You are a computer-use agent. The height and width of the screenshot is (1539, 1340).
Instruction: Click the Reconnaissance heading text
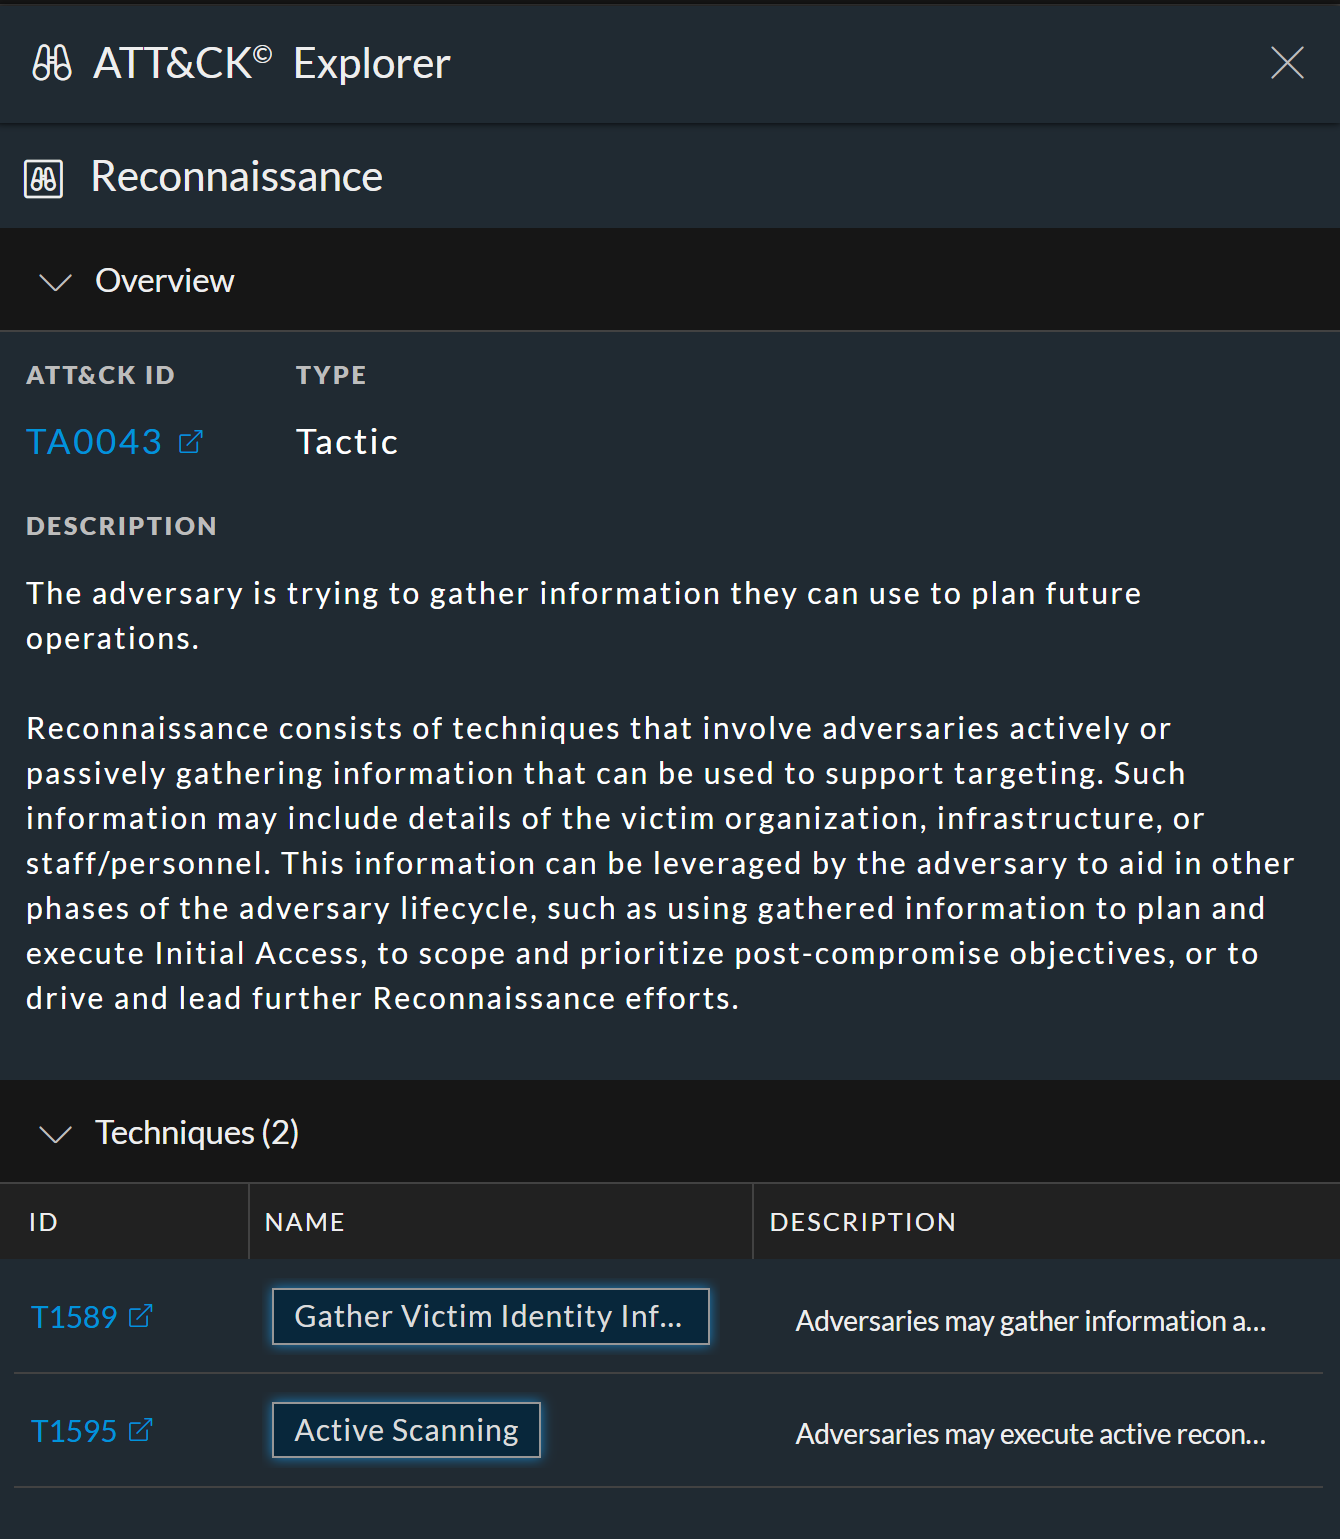point(237,176)
